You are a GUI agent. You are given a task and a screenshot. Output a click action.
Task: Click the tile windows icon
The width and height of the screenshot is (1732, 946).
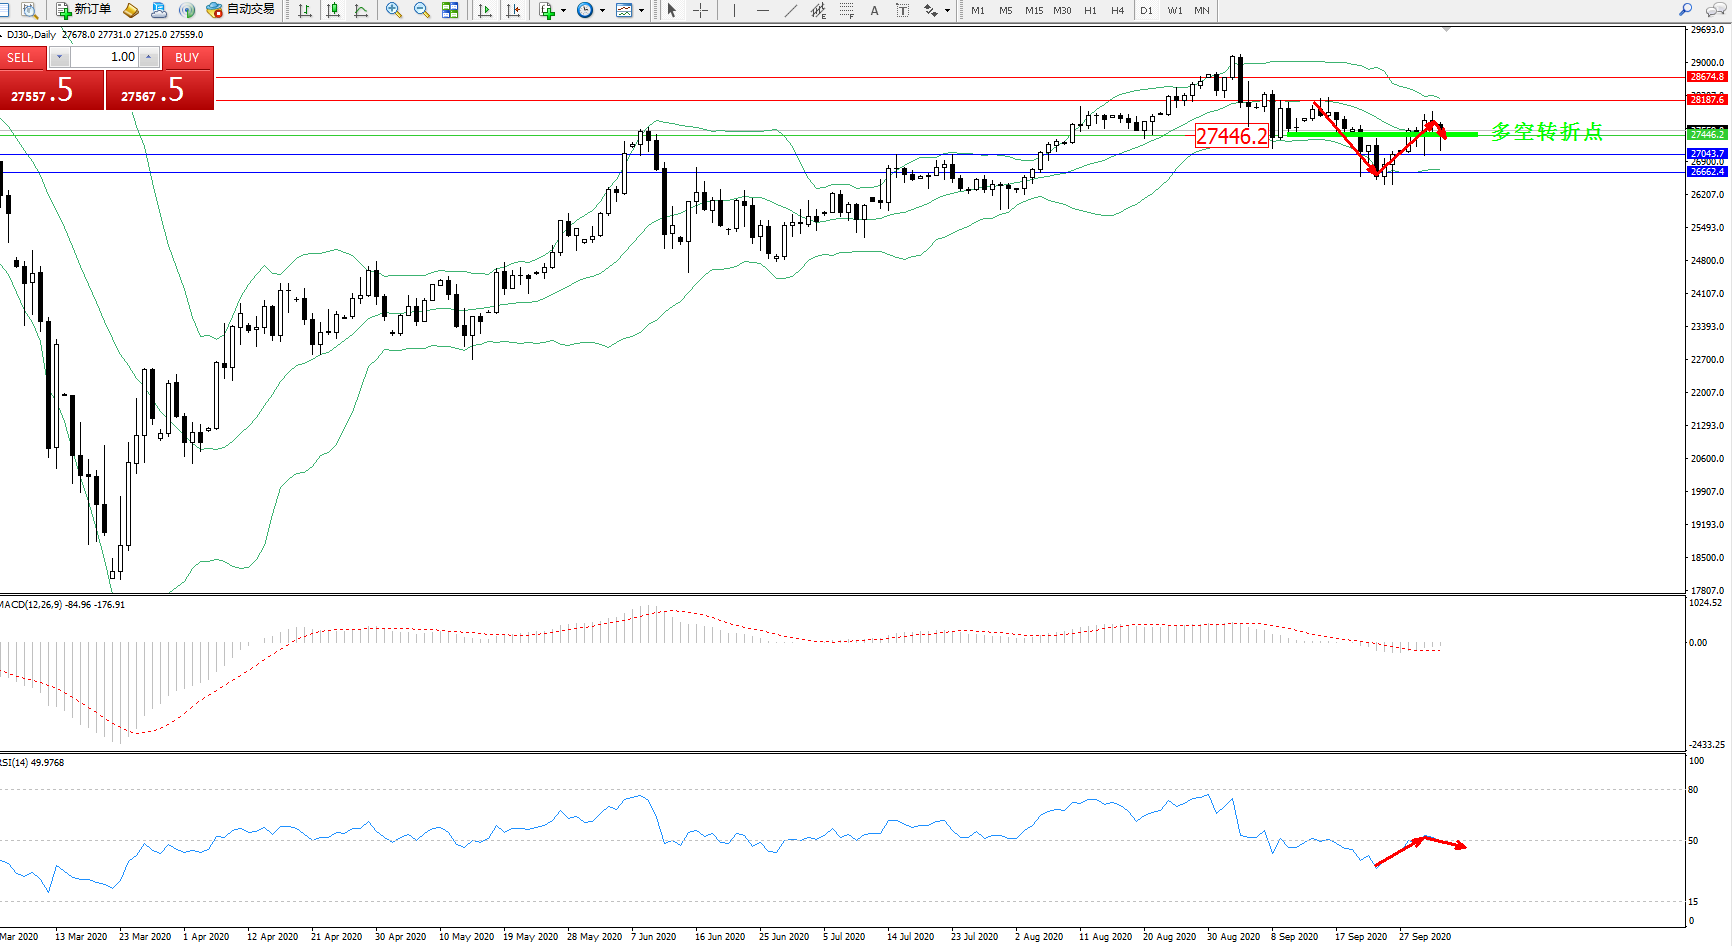[x=450, y=10]
